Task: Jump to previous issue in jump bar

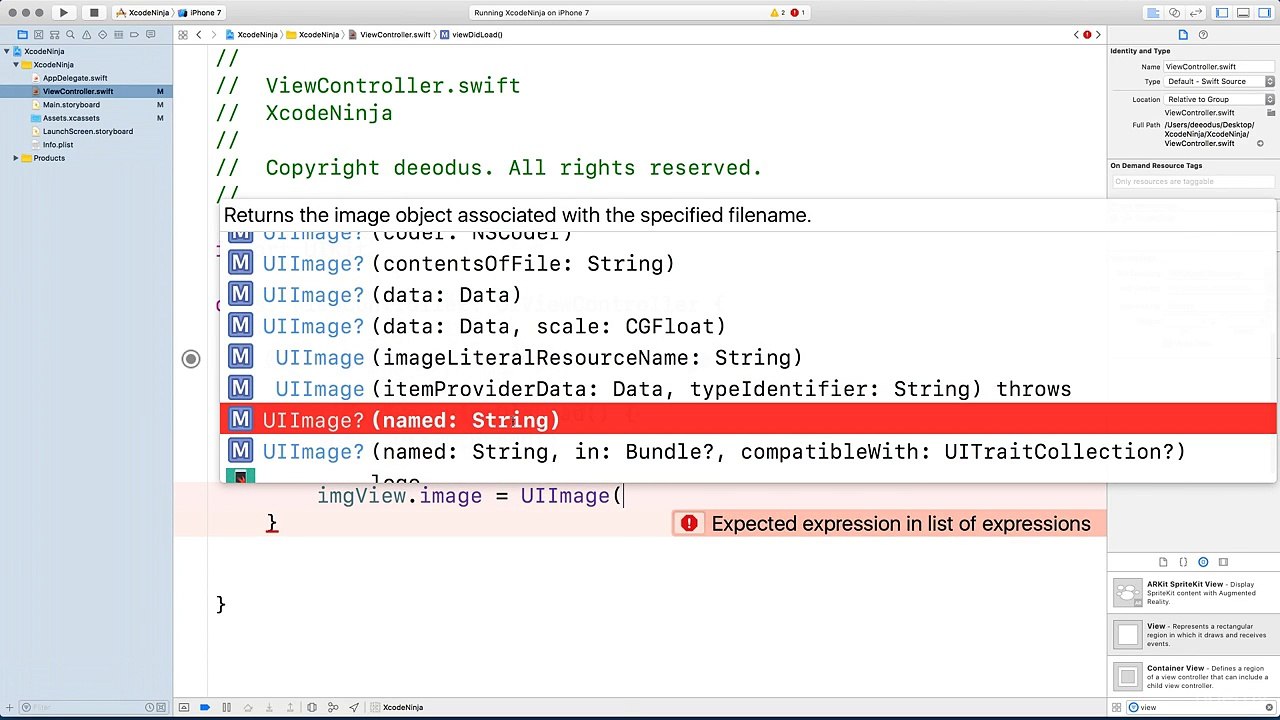Action: (1077, 35)
